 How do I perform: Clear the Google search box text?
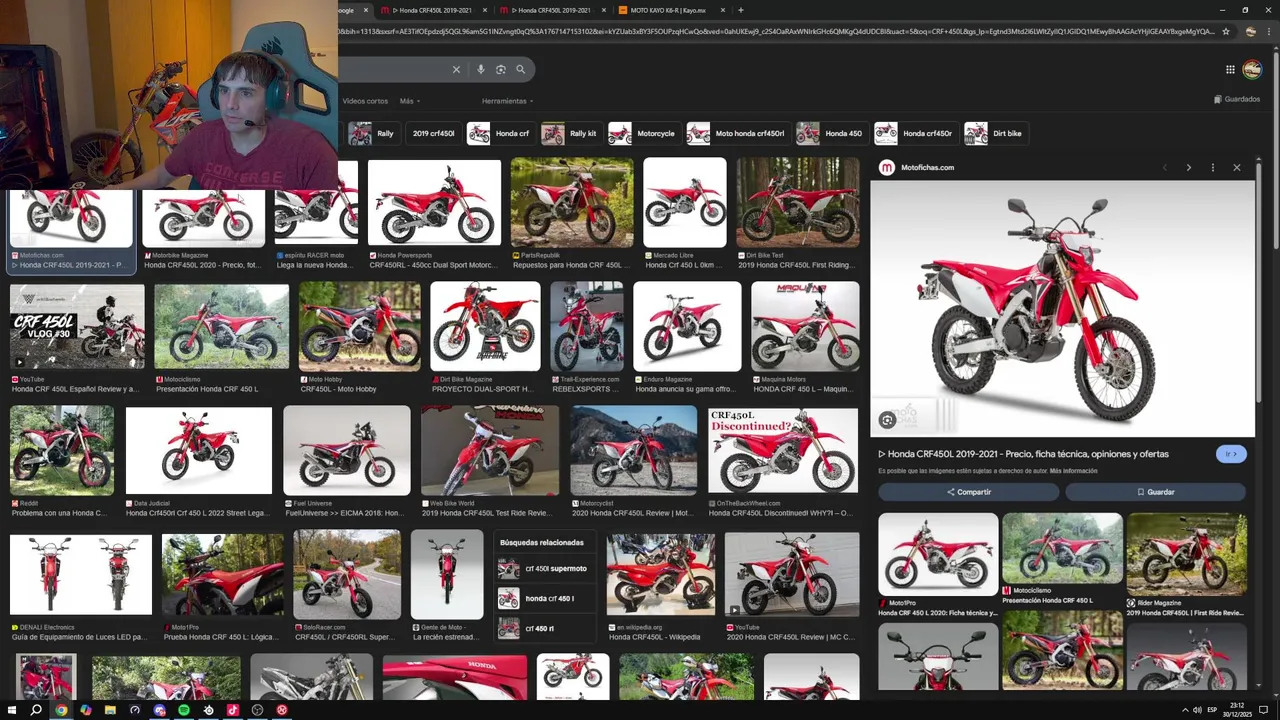click(456, 69)
